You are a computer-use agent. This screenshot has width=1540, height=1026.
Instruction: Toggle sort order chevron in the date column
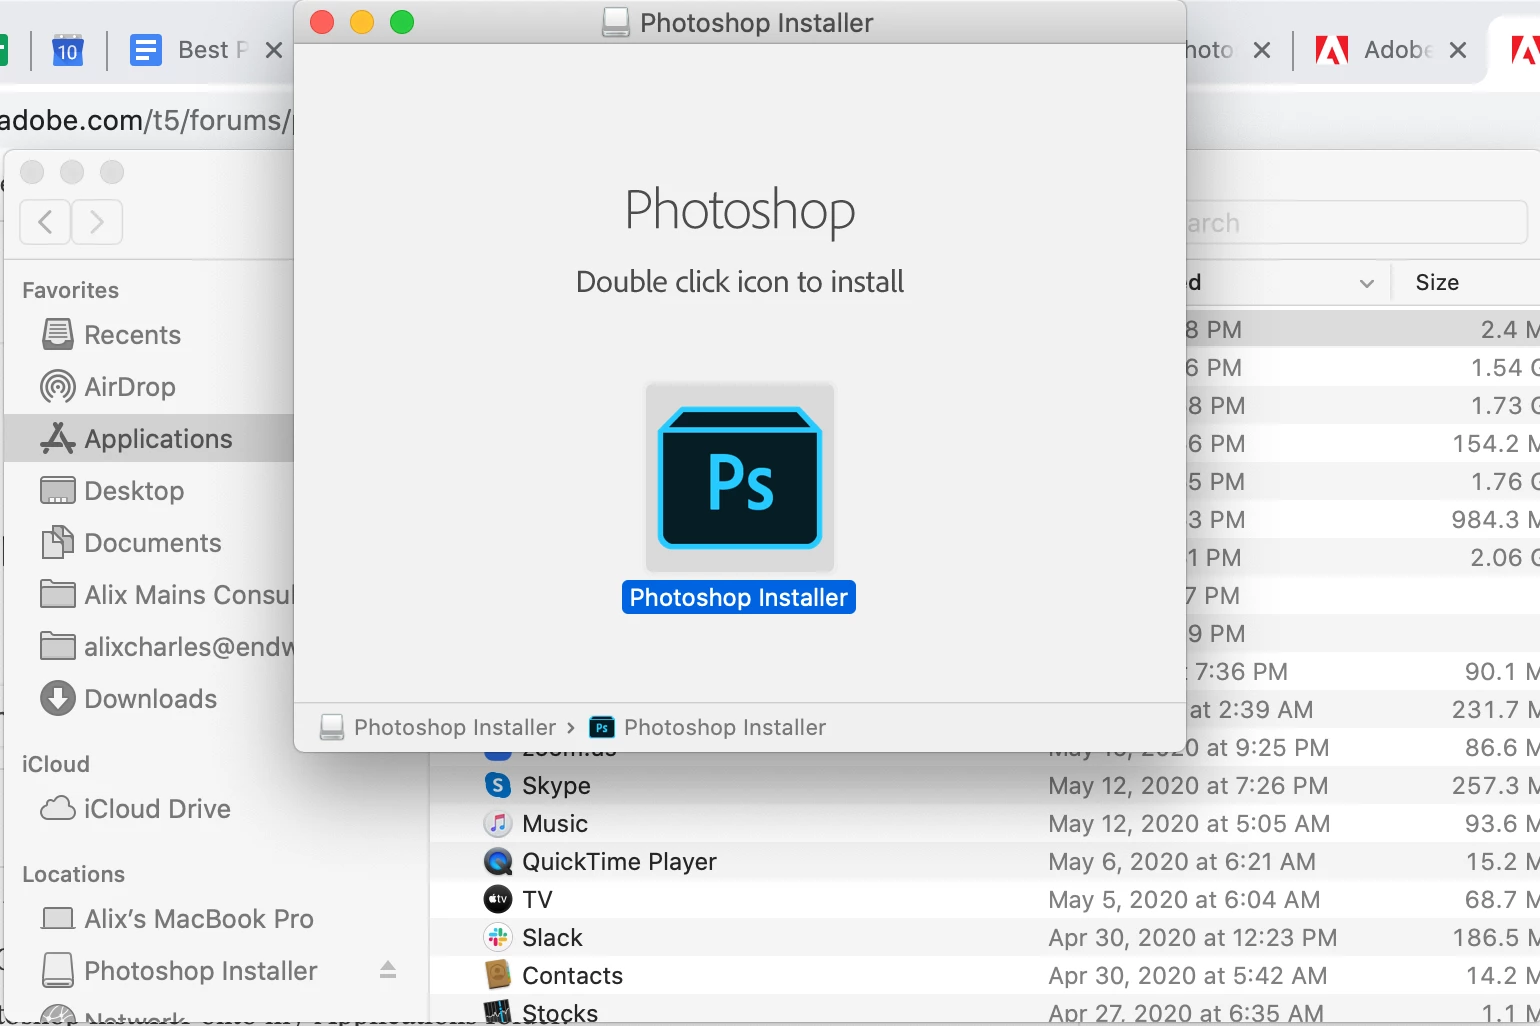pos(1366,283)
